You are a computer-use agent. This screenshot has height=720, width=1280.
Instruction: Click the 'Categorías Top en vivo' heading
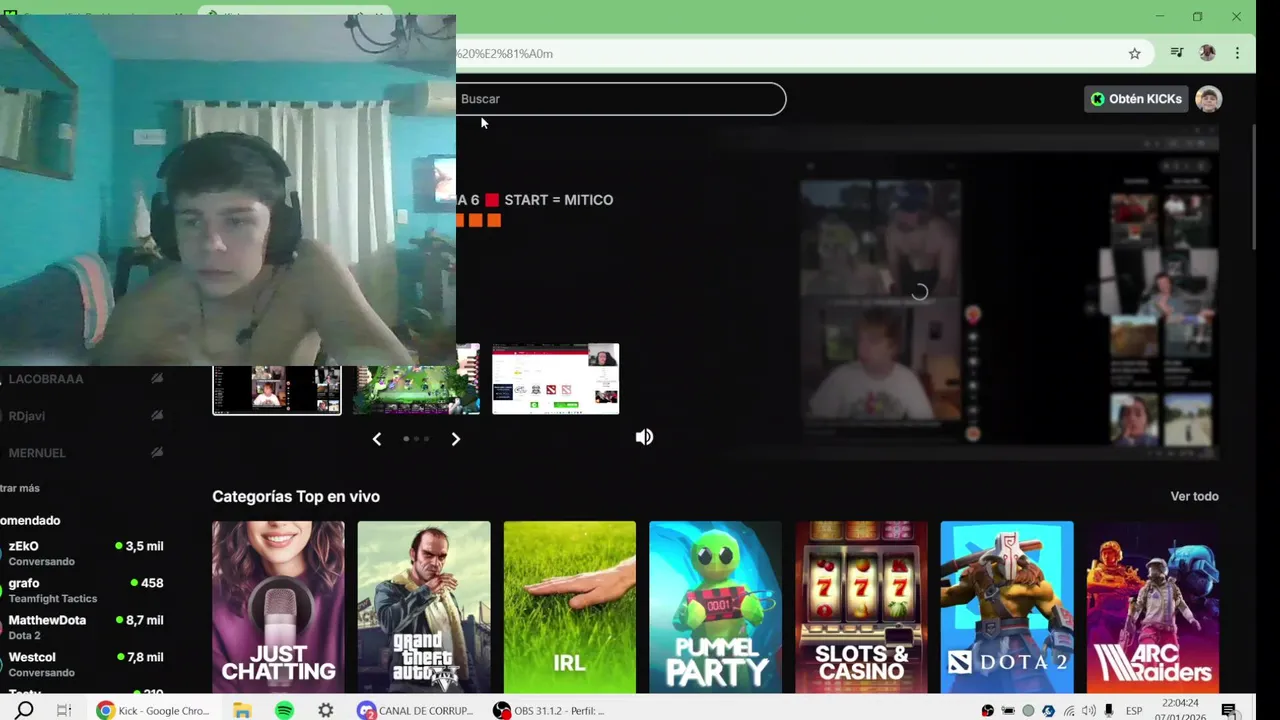tap(296, 496)
